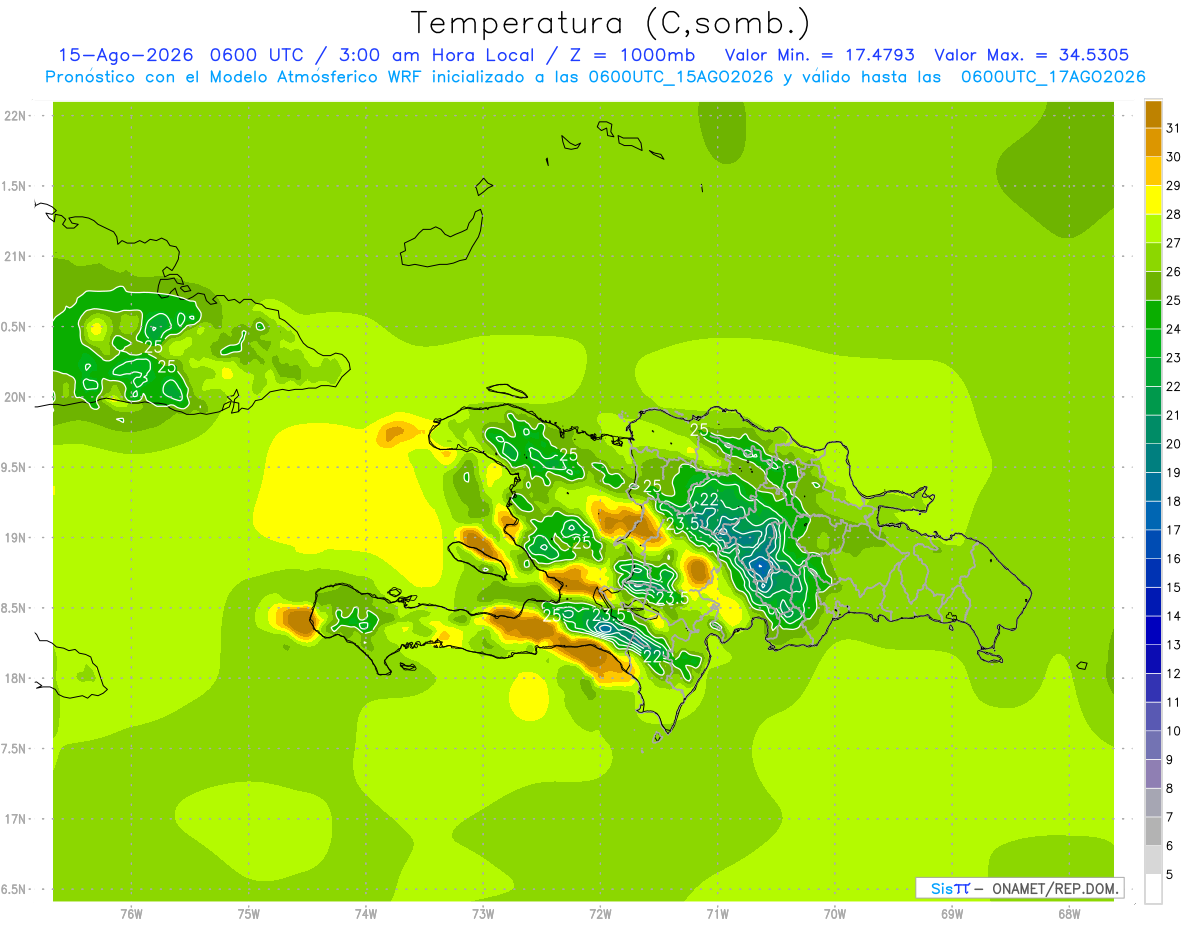Viewport: 1200px width, 927px height.
Task: Click the "Sisπ" logo text
Action: point(950,888)
